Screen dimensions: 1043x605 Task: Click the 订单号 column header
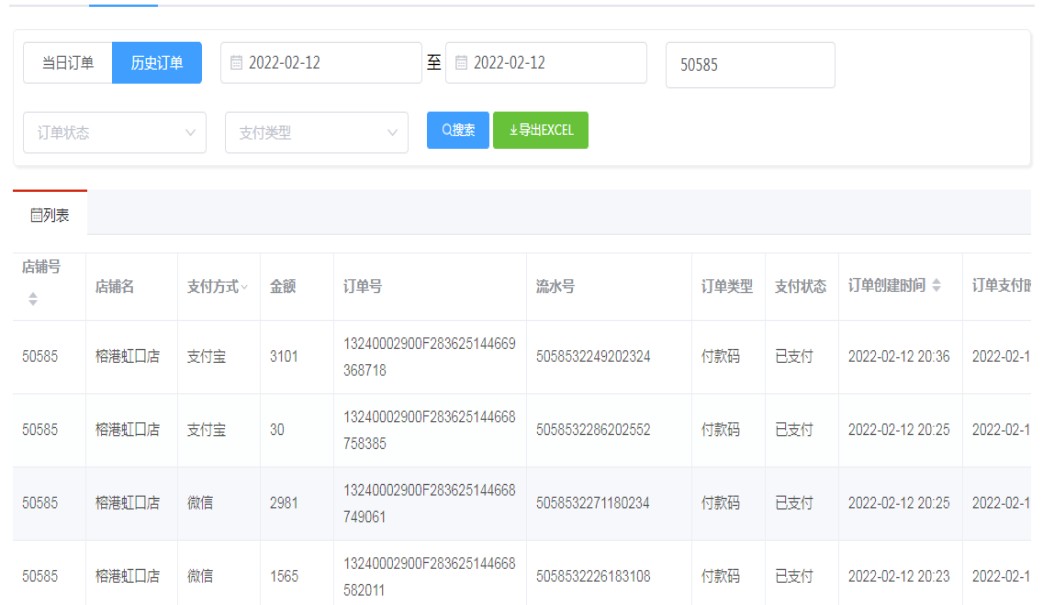362,287
